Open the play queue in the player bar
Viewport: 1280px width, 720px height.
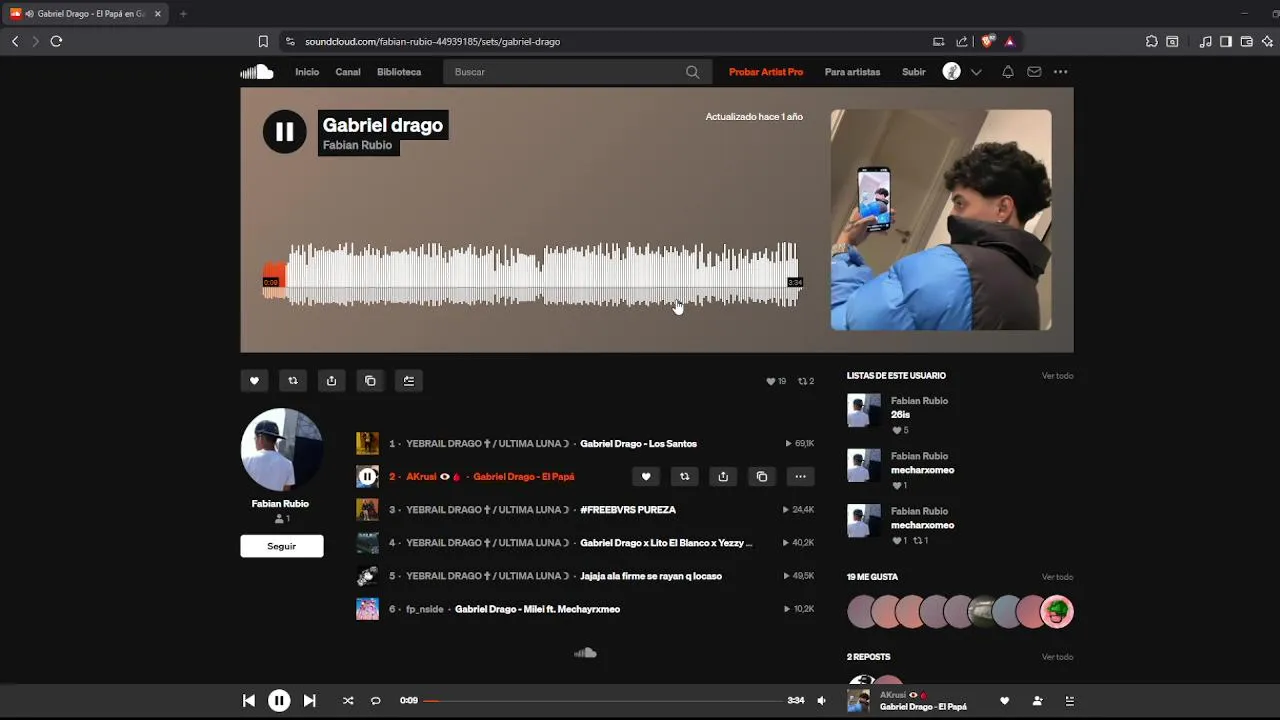coord(1069,701)
